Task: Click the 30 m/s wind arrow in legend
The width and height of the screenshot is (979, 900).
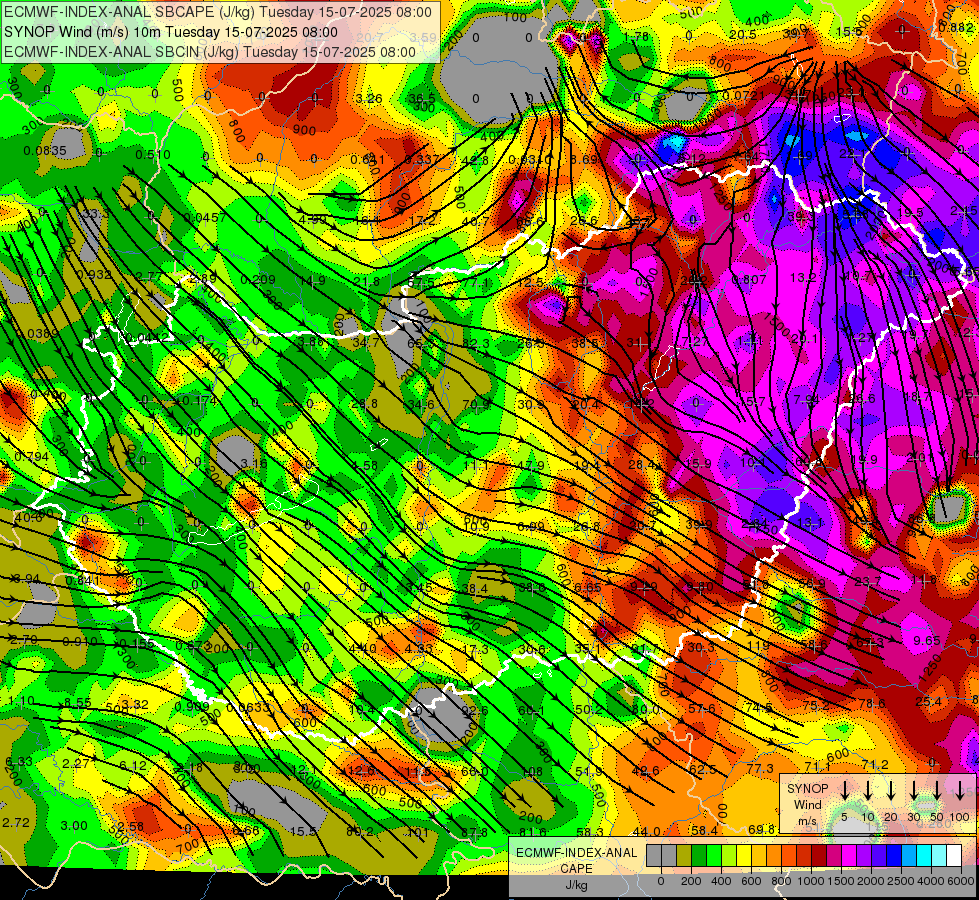Action: click(913, 790)
